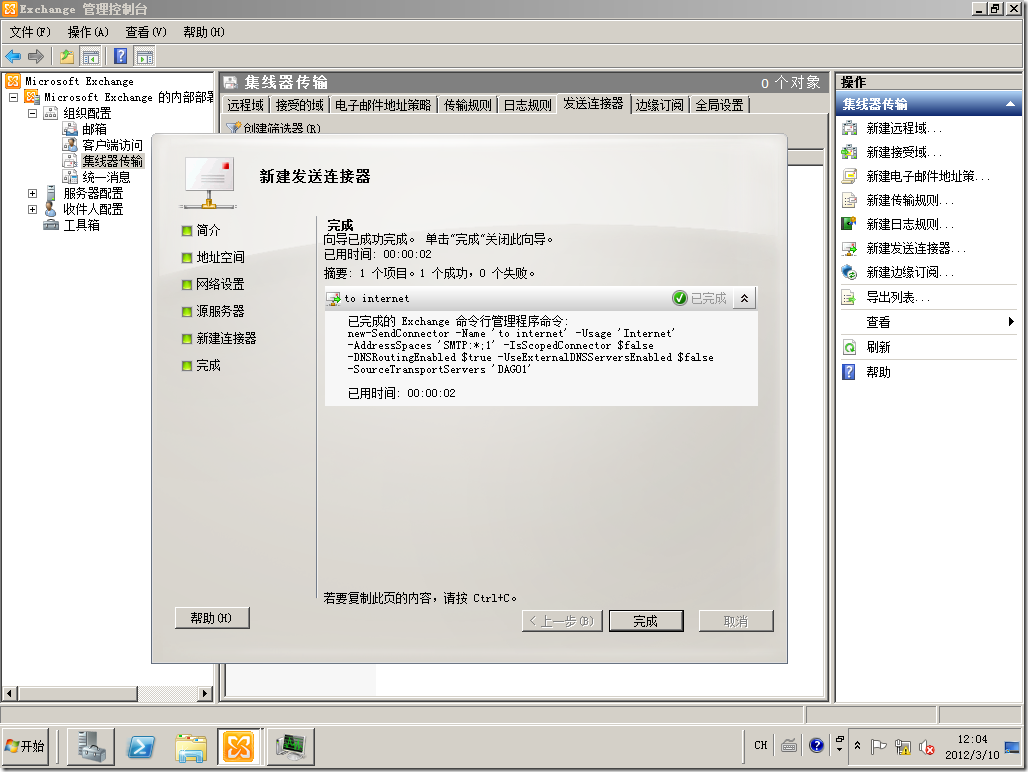The width and height of the screenshot is (1028, 772).
Task: Click the 完成 button to close wizard
Action: [645, 620]
